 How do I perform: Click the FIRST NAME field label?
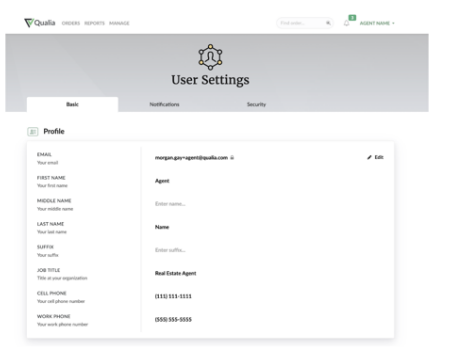[51, 178]
